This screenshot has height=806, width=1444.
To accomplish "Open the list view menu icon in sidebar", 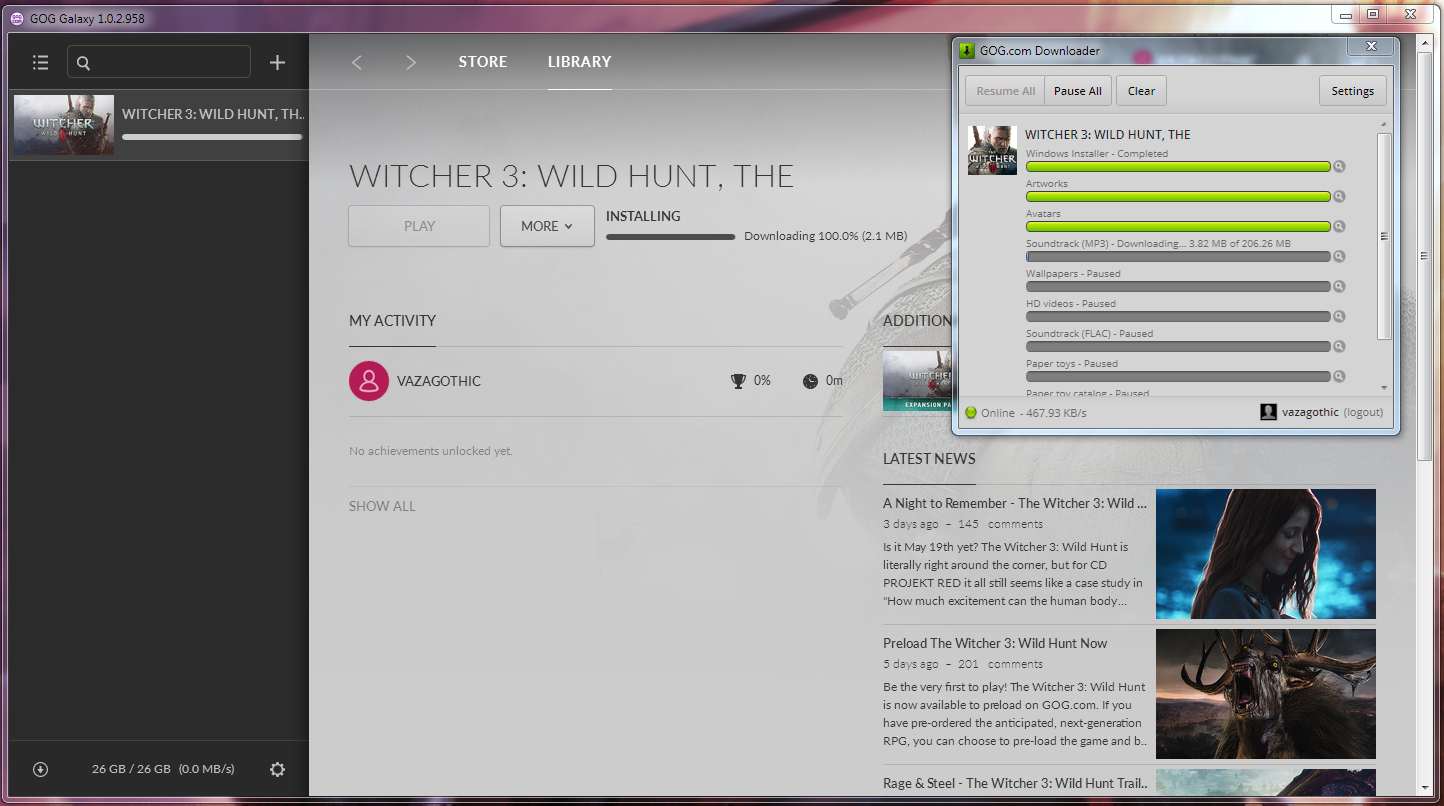I will point(40,62).
